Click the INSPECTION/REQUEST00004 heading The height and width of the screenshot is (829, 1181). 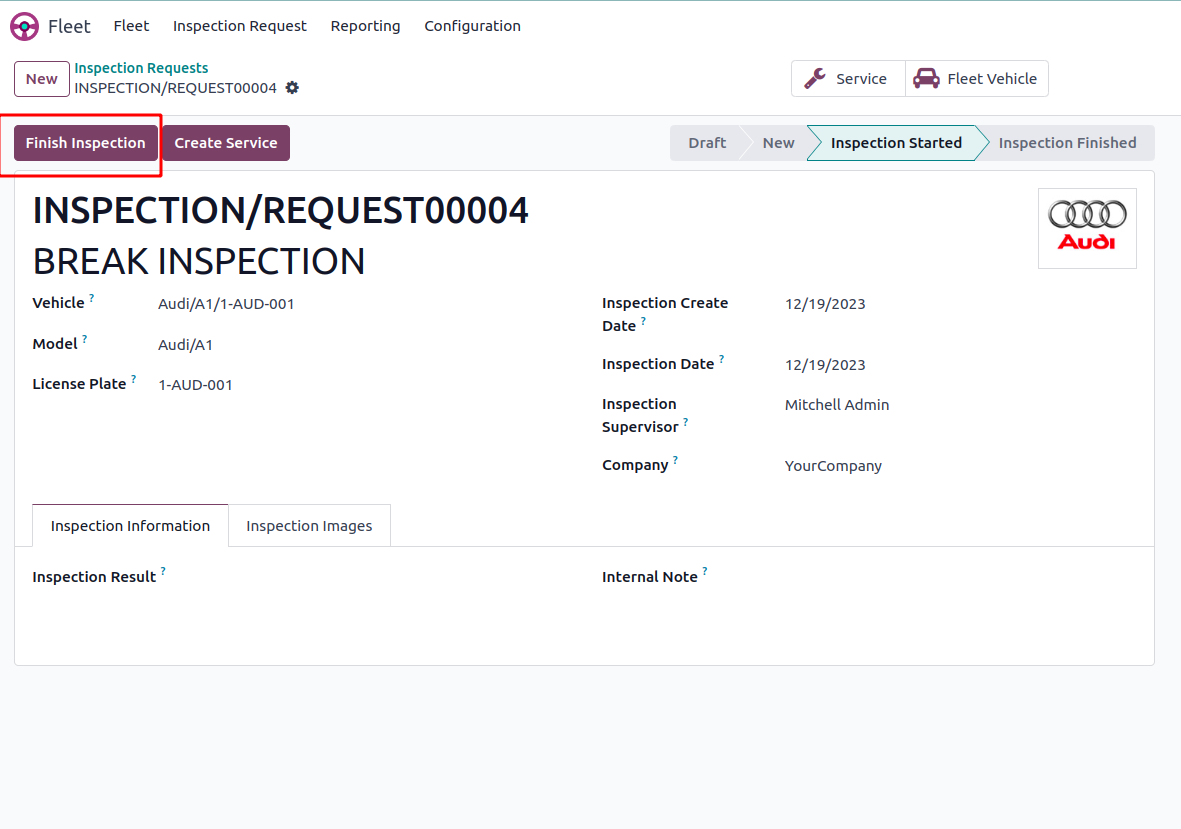pos(280,210)
